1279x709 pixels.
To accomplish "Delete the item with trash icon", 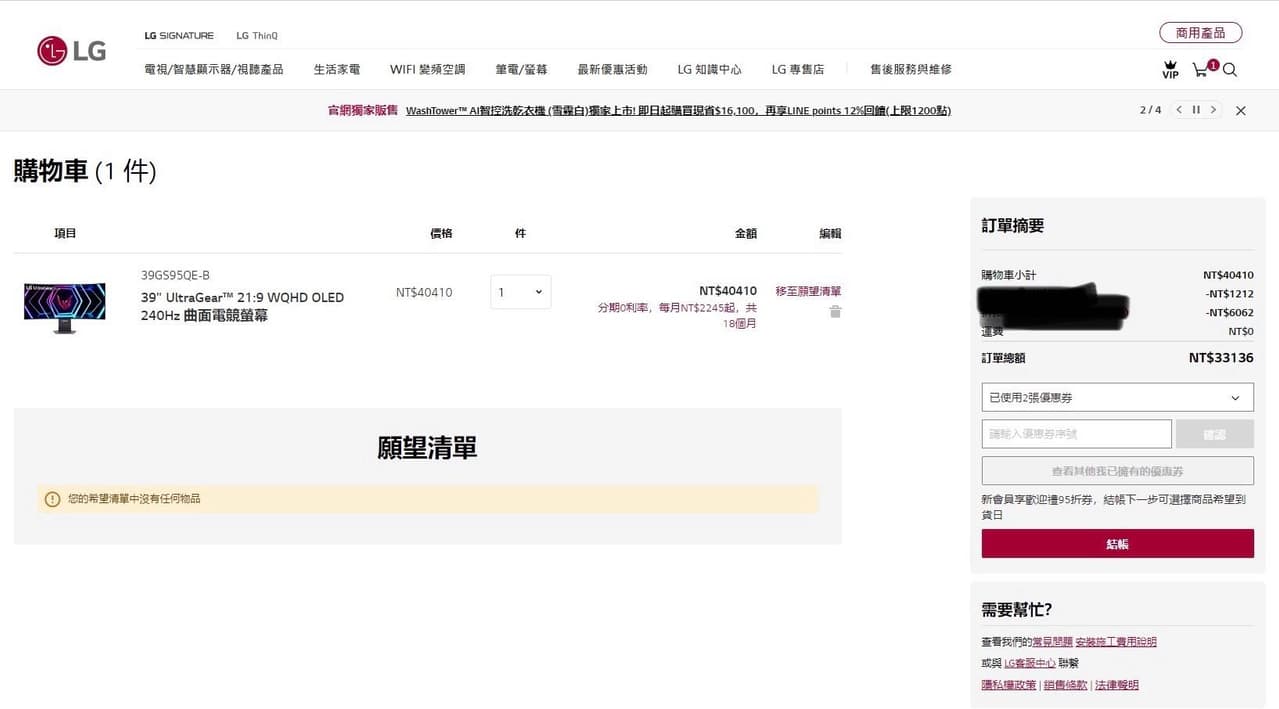I will [835, 312].
